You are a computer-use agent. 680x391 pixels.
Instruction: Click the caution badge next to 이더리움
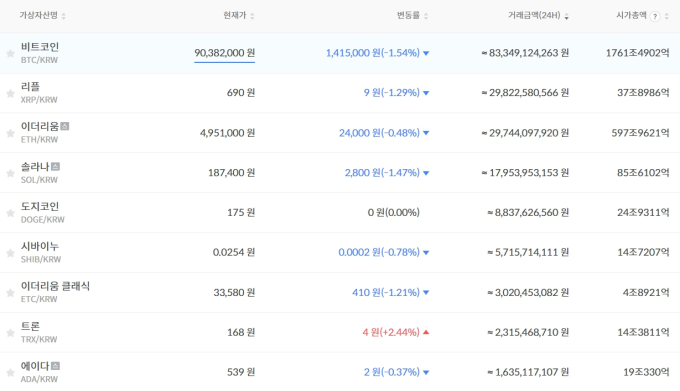pyautogui.click(x=65, y=126)
